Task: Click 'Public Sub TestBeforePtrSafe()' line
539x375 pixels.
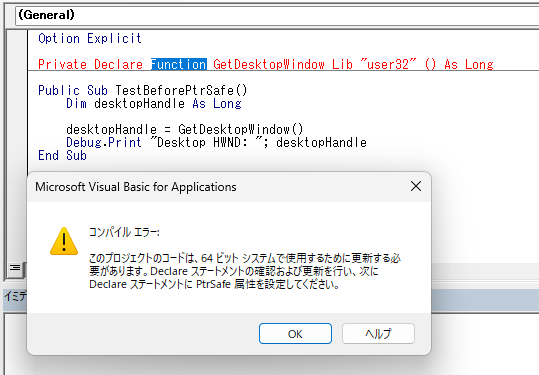Action: point(143,90)
